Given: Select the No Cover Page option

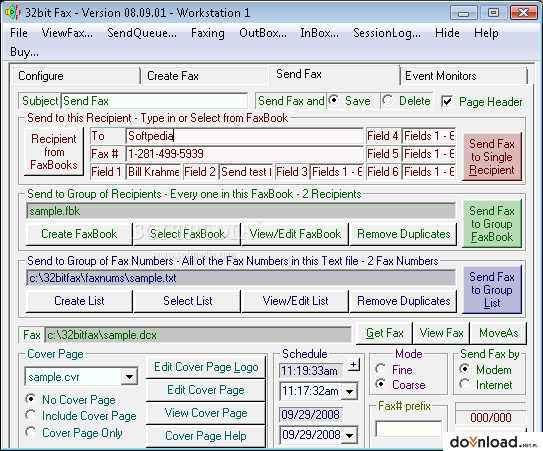Looking at the screenshot, I should [71, 399].
